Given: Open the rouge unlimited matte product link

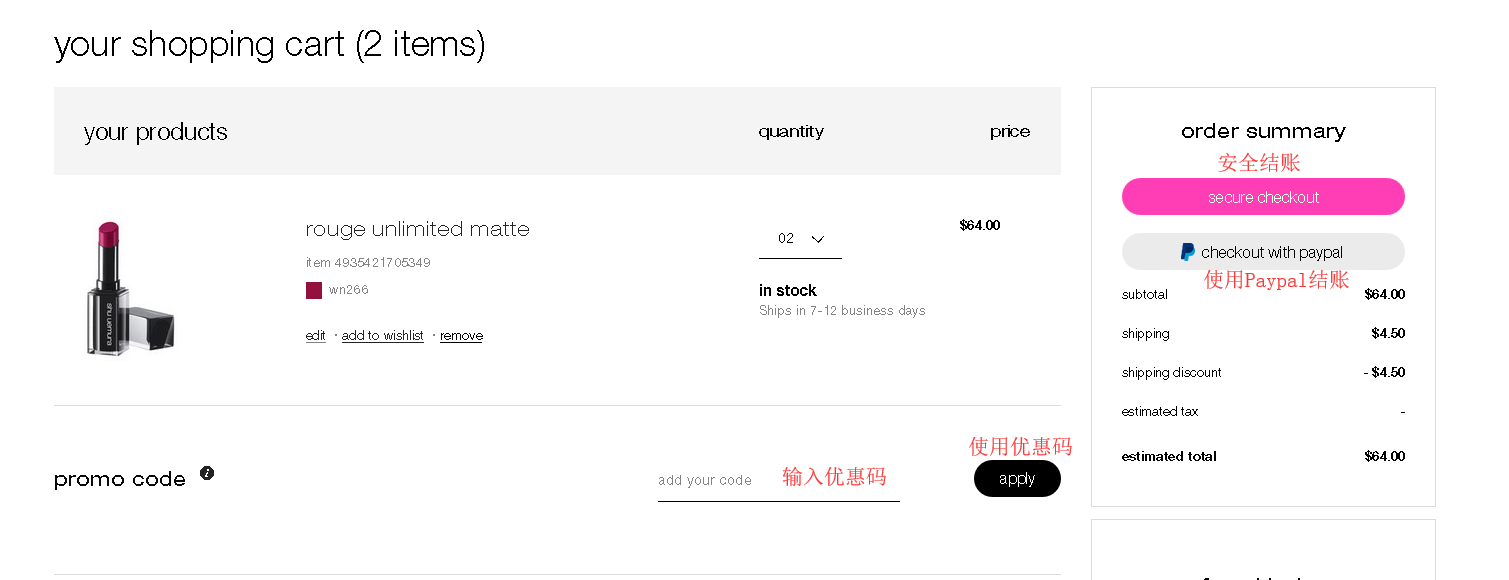Looking at the screenshot, I should click(x=417, y=229).
